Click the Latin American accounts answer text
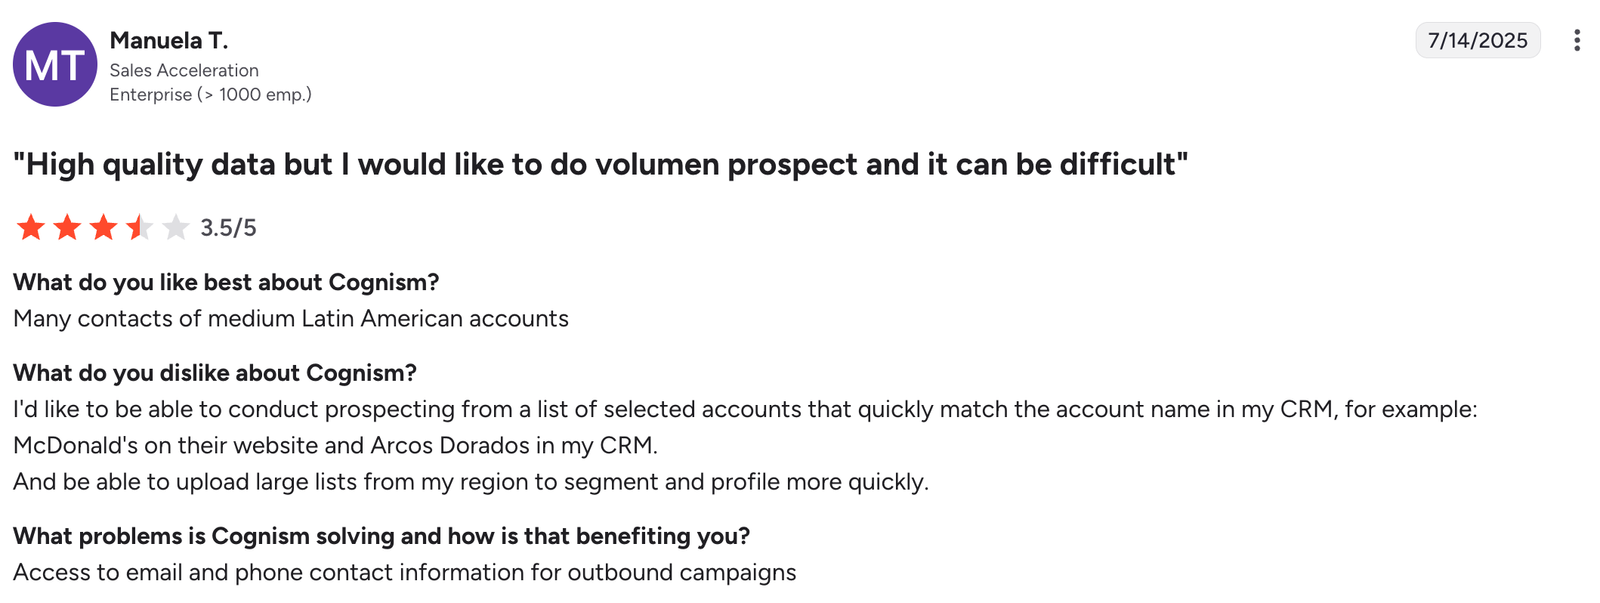The width and height of the screenshot is (1600, 603). (291, 319)
